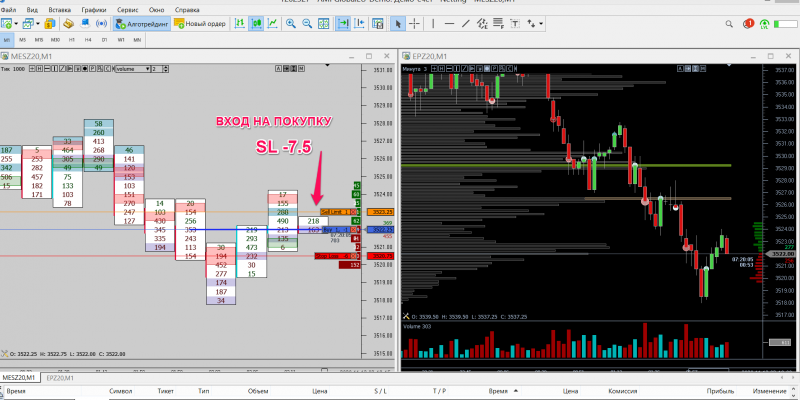
Task: Switch to candlestick chart display
Action: [256, 23]
